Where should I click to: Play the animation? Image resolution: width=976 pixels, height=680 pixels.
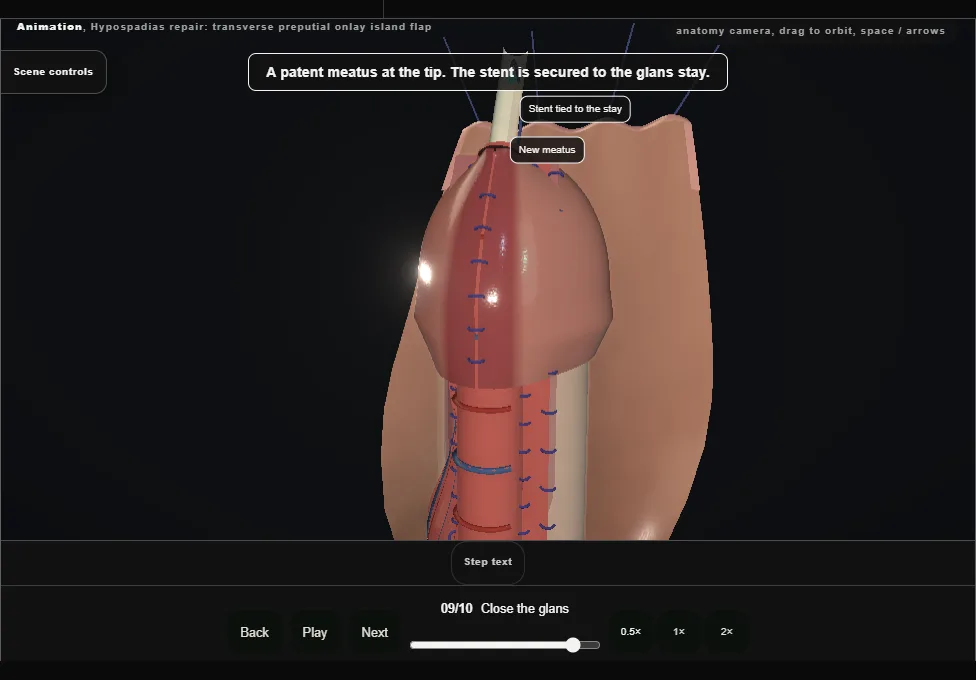tap(314, 632)
